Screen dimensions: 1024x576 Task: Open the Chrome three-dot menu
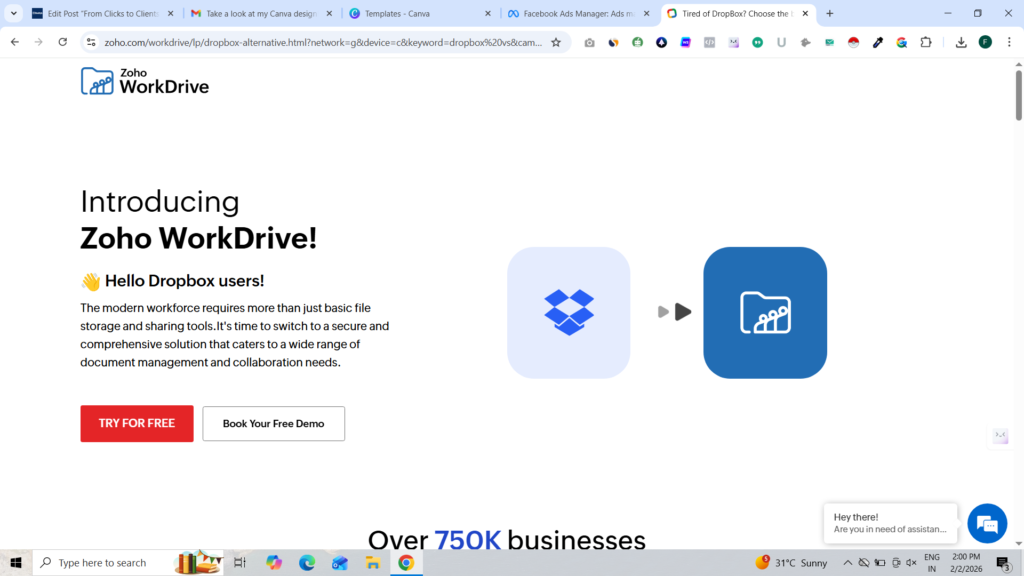click(x=1010, y=42)
